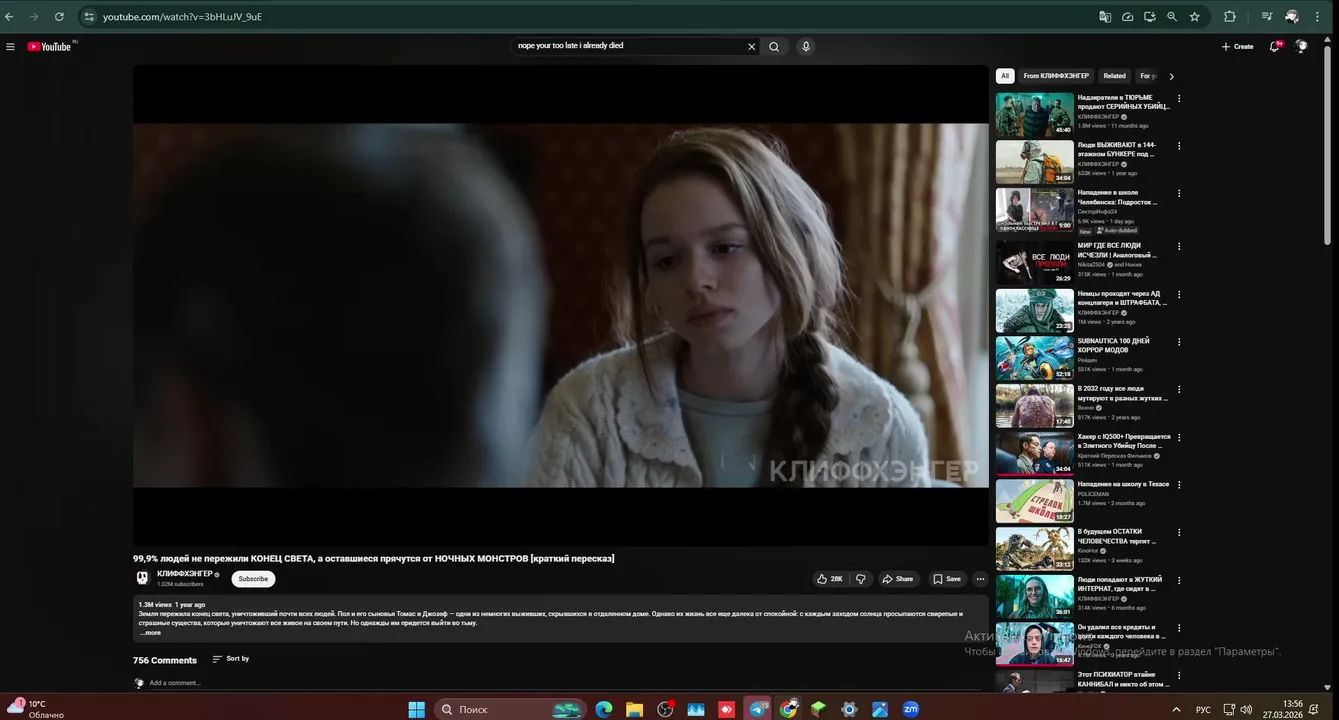Reload the page
Screen dimensions: 1339x720
click(59, 17)
